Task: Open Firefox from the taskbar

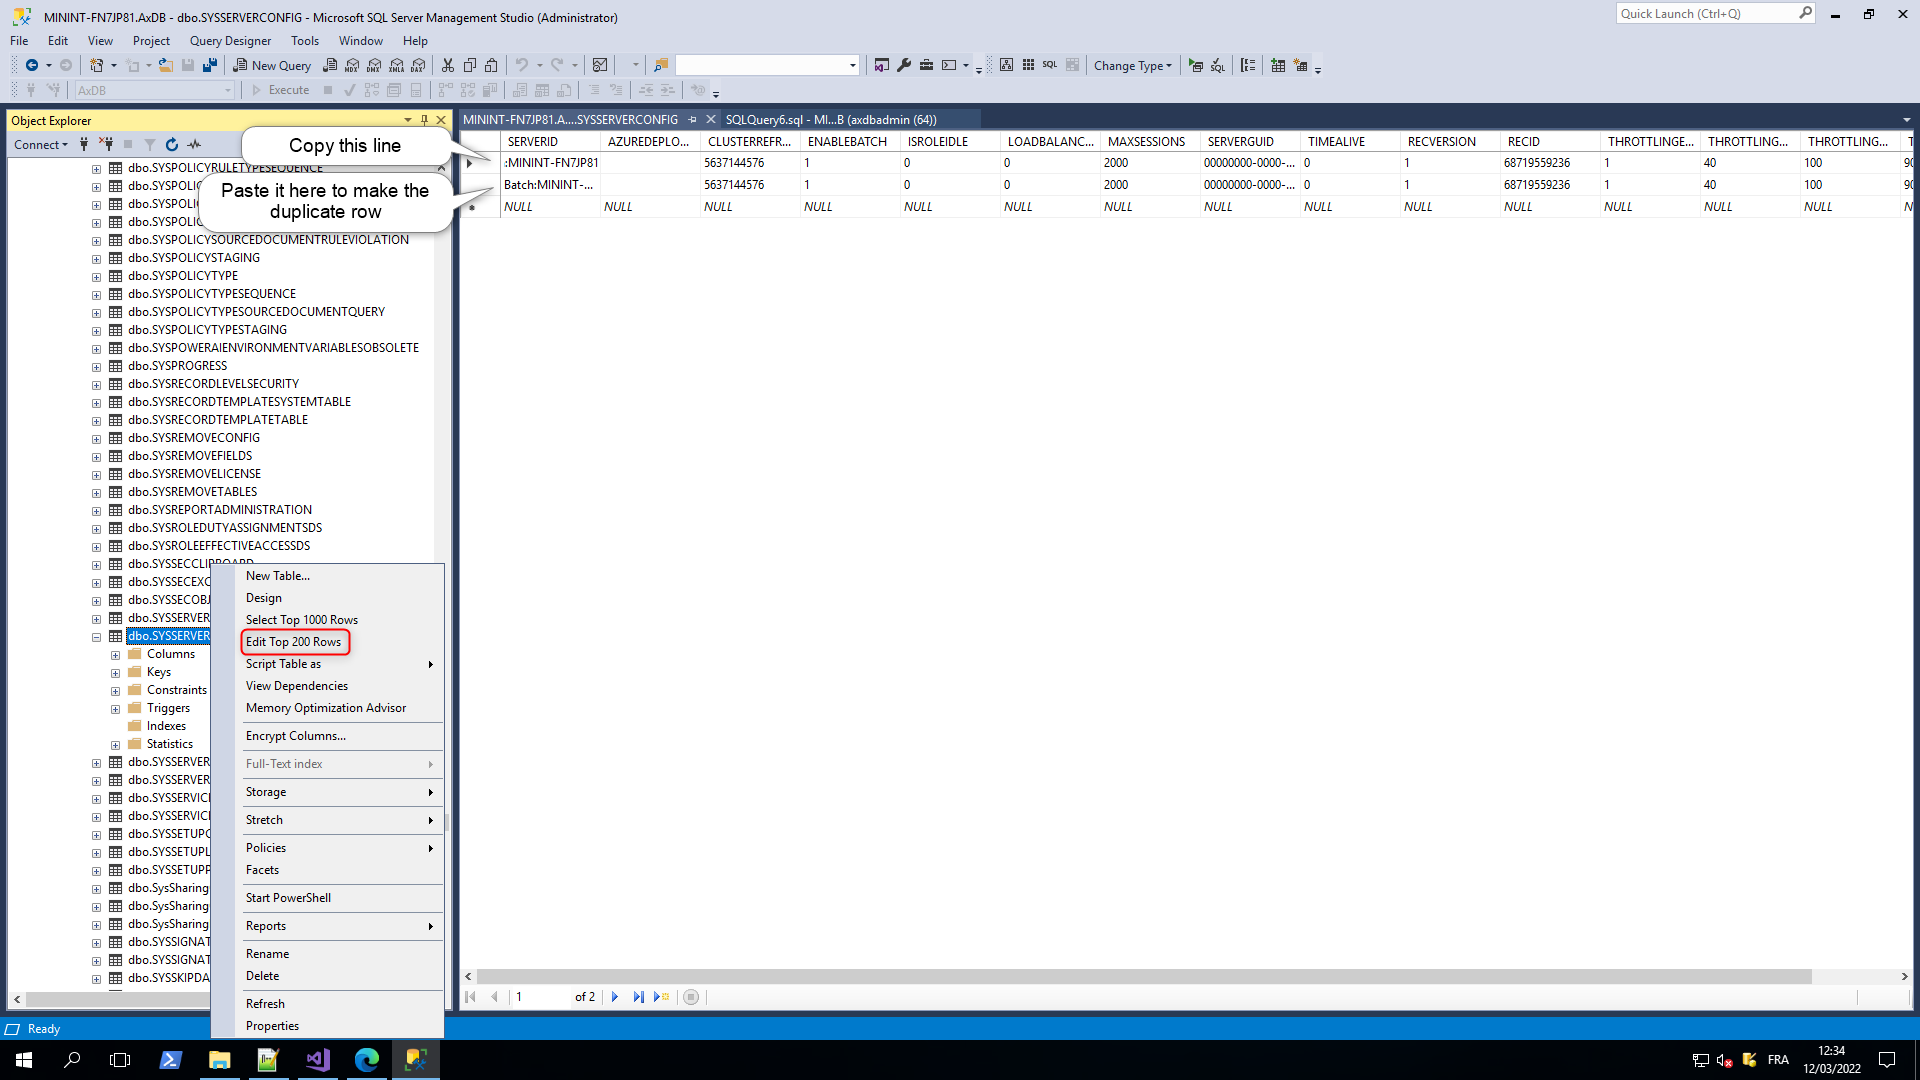Action: tap(366, 1059)
